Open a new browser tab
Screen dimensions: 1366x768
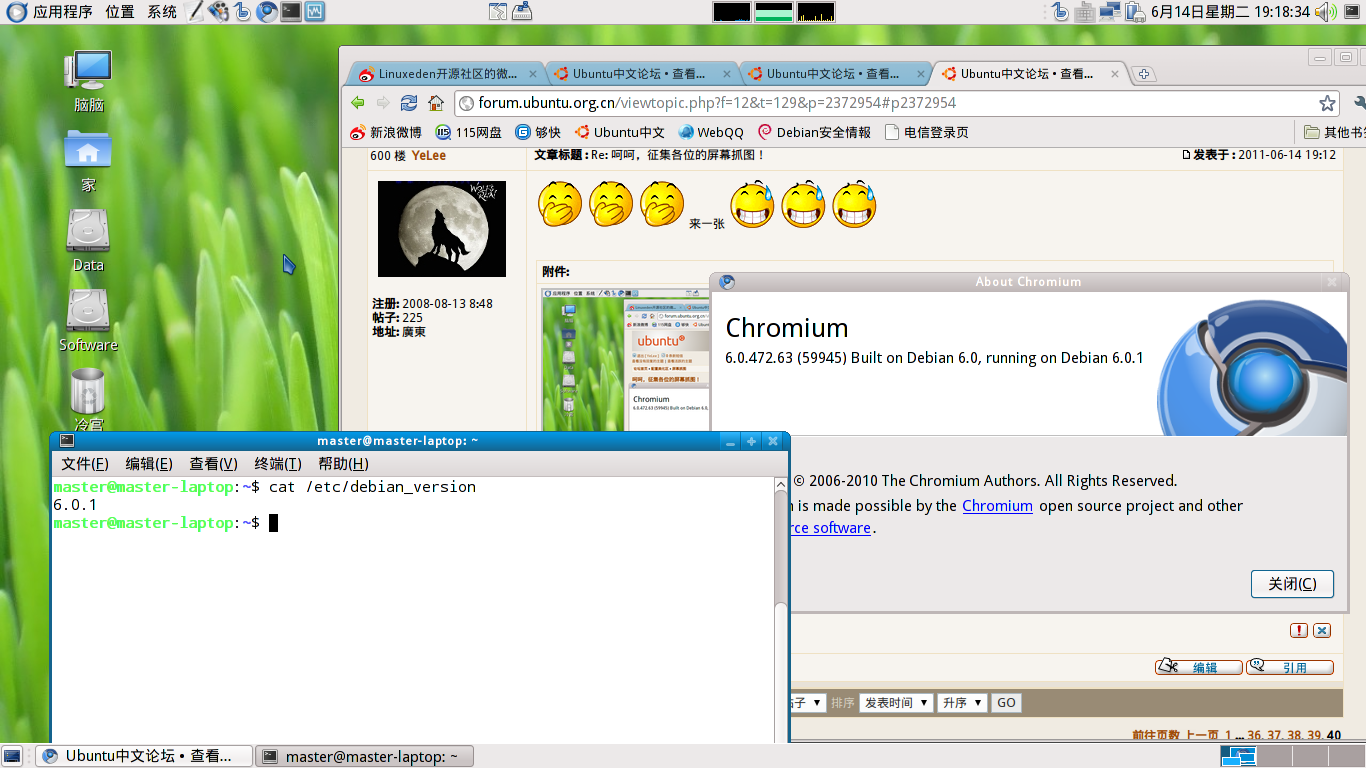1144,74
